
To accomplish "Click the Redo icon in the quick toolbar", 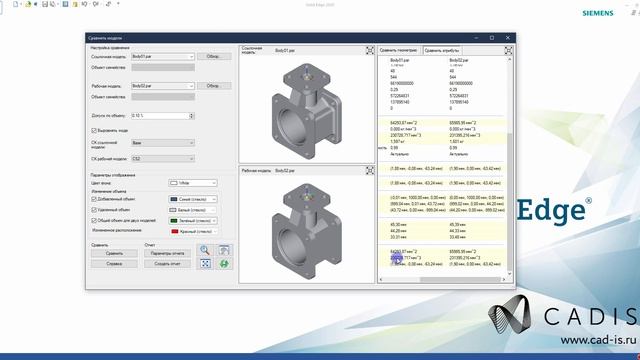I will tap(96, 4).
